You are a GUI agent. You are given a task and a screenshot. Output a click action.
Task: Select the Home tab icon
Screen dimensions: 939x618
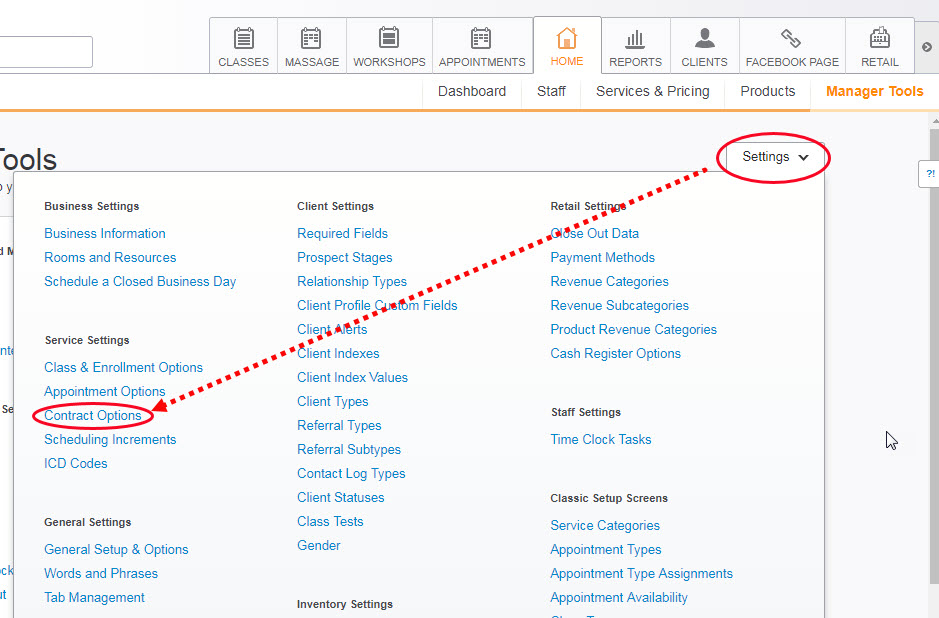click(567, 46)
